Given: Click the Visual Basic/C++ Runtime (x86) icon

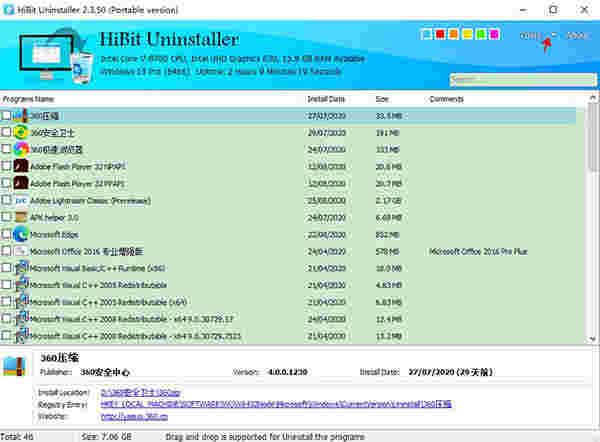Looking at the screenshot, I should point(22,267).
